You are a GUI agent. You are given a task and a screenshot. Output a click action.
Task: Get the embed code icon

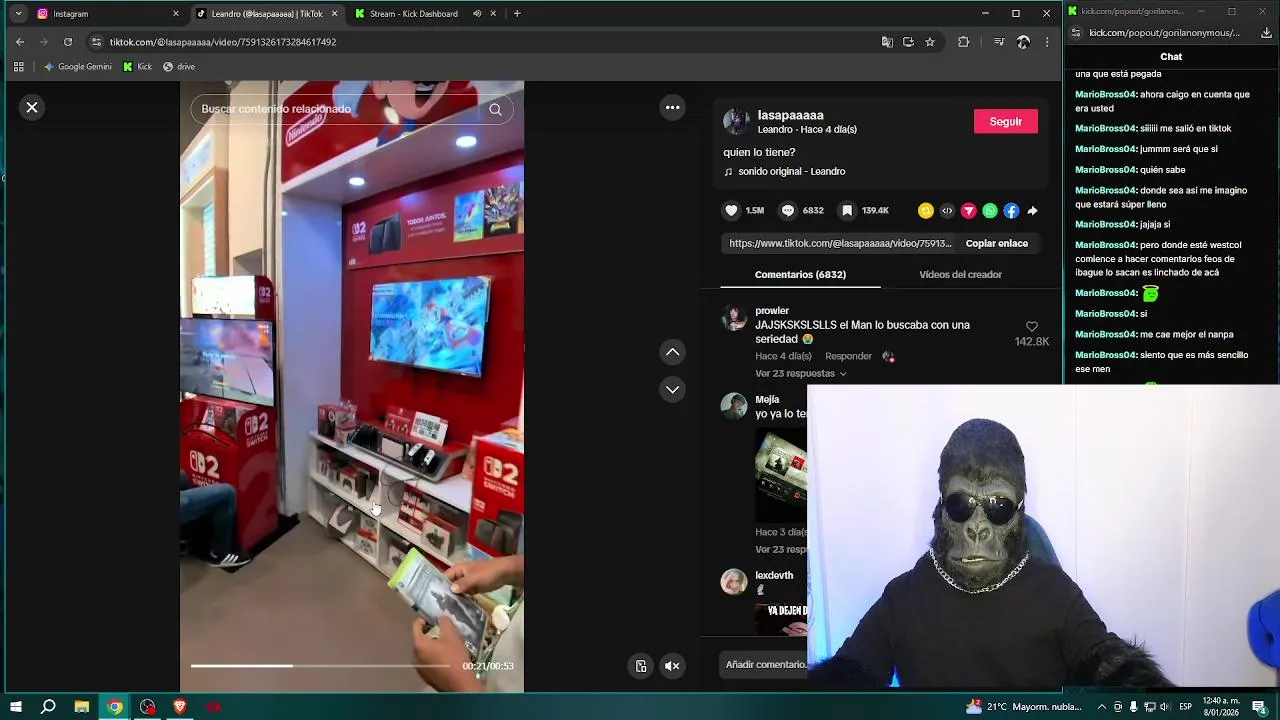tap(947, 210)
